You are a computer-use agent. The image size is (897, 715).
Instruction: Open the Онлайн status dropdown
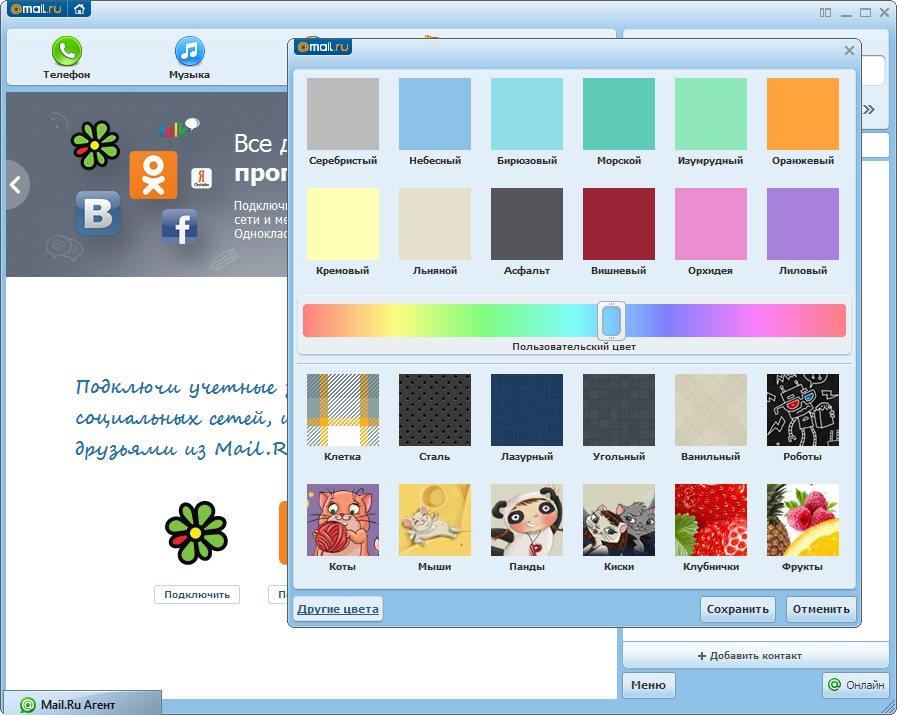tap(856, 685)
